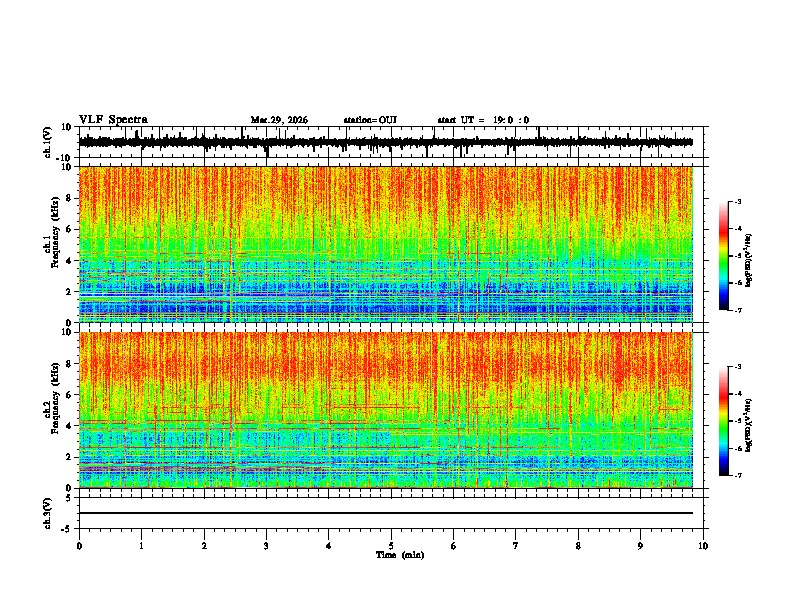Click the "2" kHz tick of ch.1 spectrogram
Image resolution: width=792 pixels, height=612 pixels.
point(69,292)
